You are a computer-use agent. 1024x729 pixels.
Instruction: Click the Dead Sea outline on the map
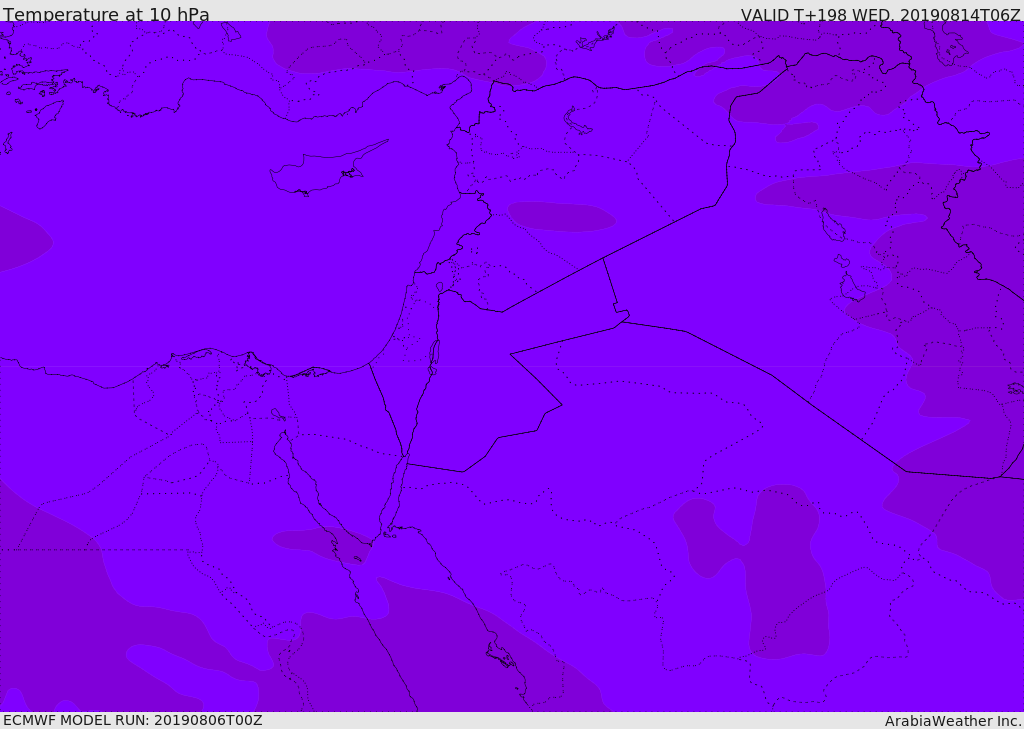[x=433, y=357]
